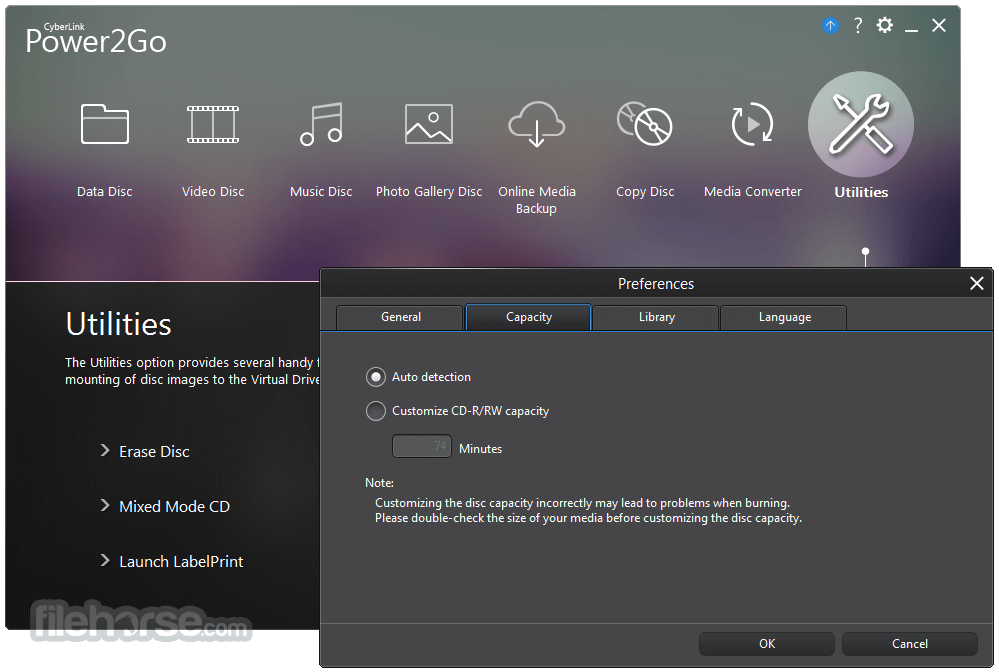
Task: Dismiss preferences with the Cancel button
Action: coord(910,644)
